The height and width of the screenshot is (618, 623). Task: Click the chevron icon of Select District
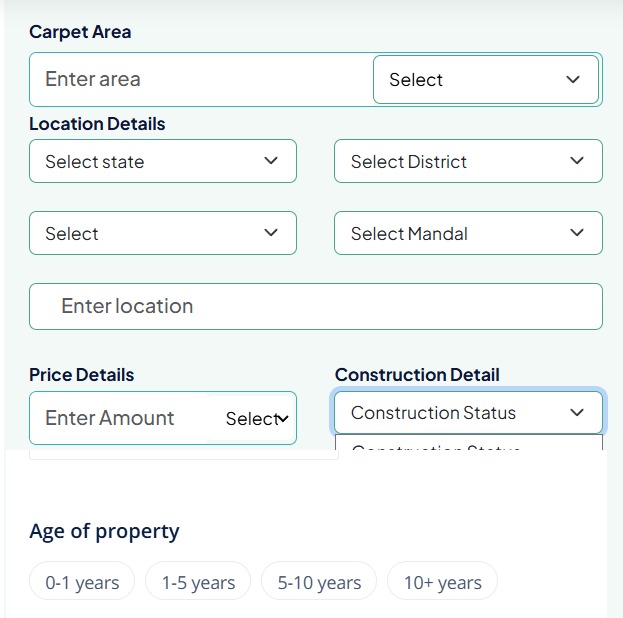pos(577,161)
